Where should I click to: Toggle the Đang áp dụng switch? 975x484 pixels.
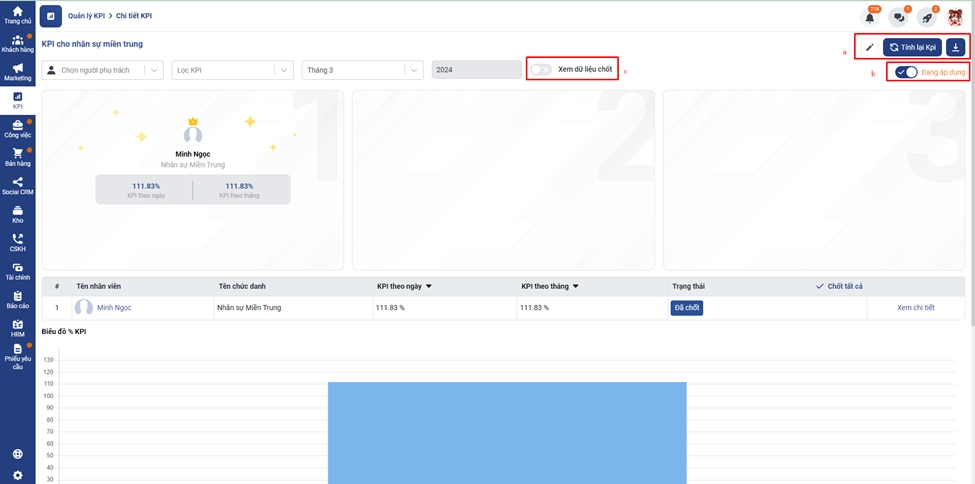[x=907, y=72]
